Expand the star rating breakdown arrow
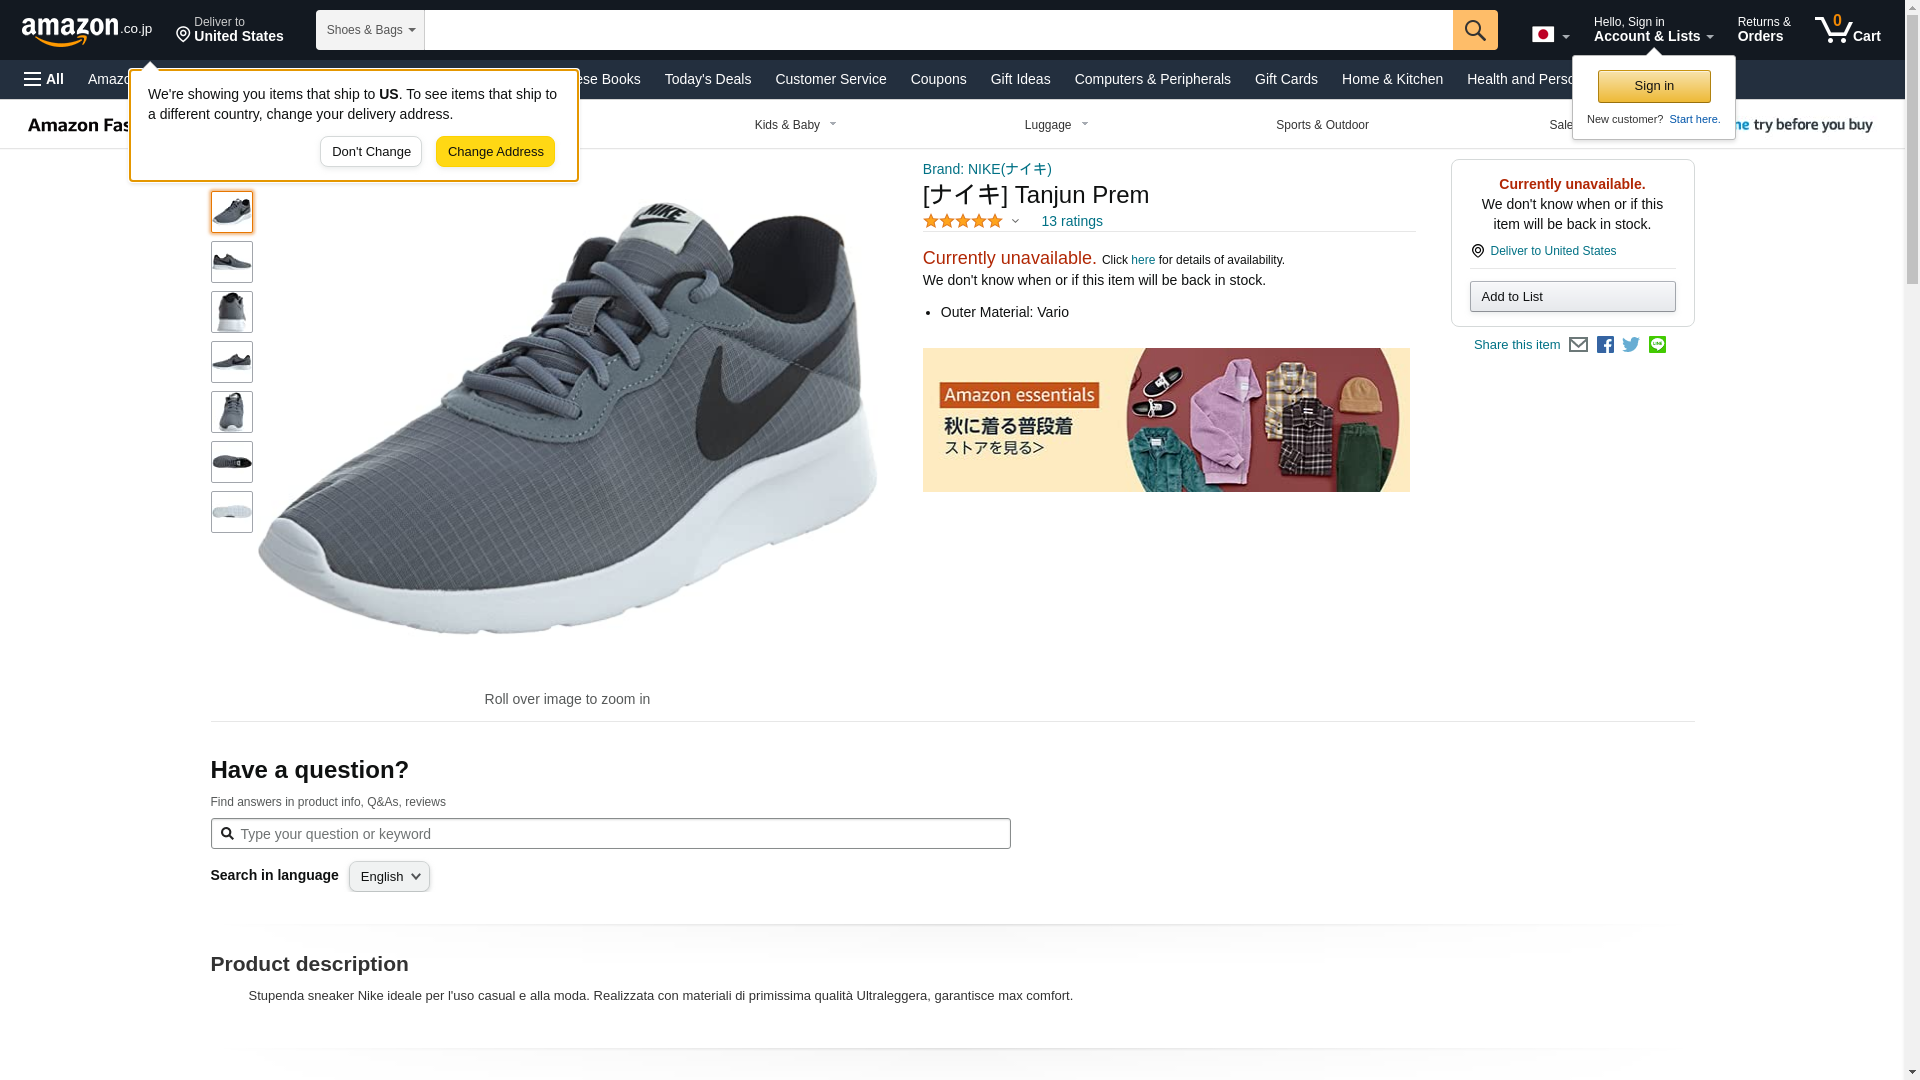Screen dimensions: 1920x1080 [x=1015, y=221]
